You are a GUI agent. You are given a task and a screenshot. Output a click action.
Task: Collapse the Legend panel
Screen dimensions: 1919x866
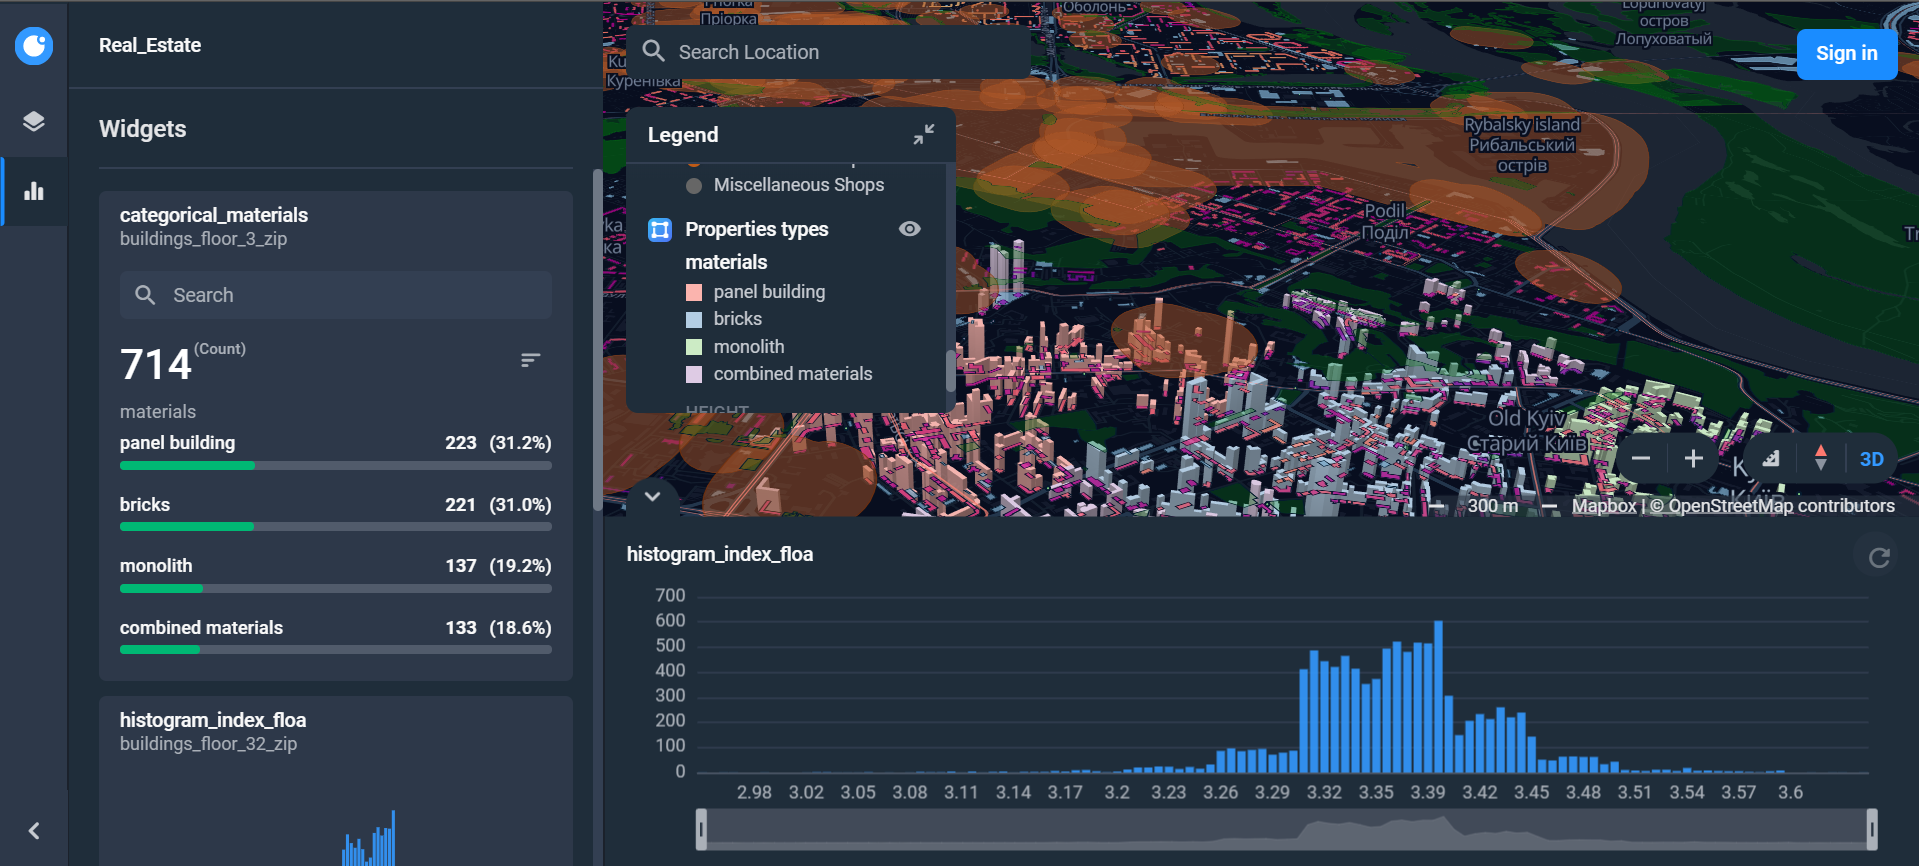point(923,135)
